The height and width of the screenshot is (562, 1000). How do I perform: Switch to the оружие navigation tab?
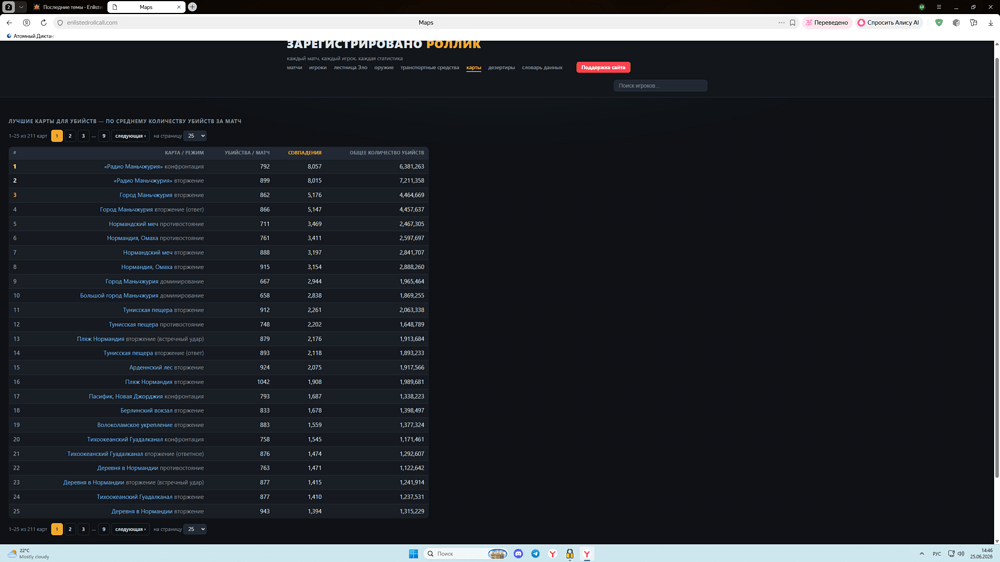[384, 68]
